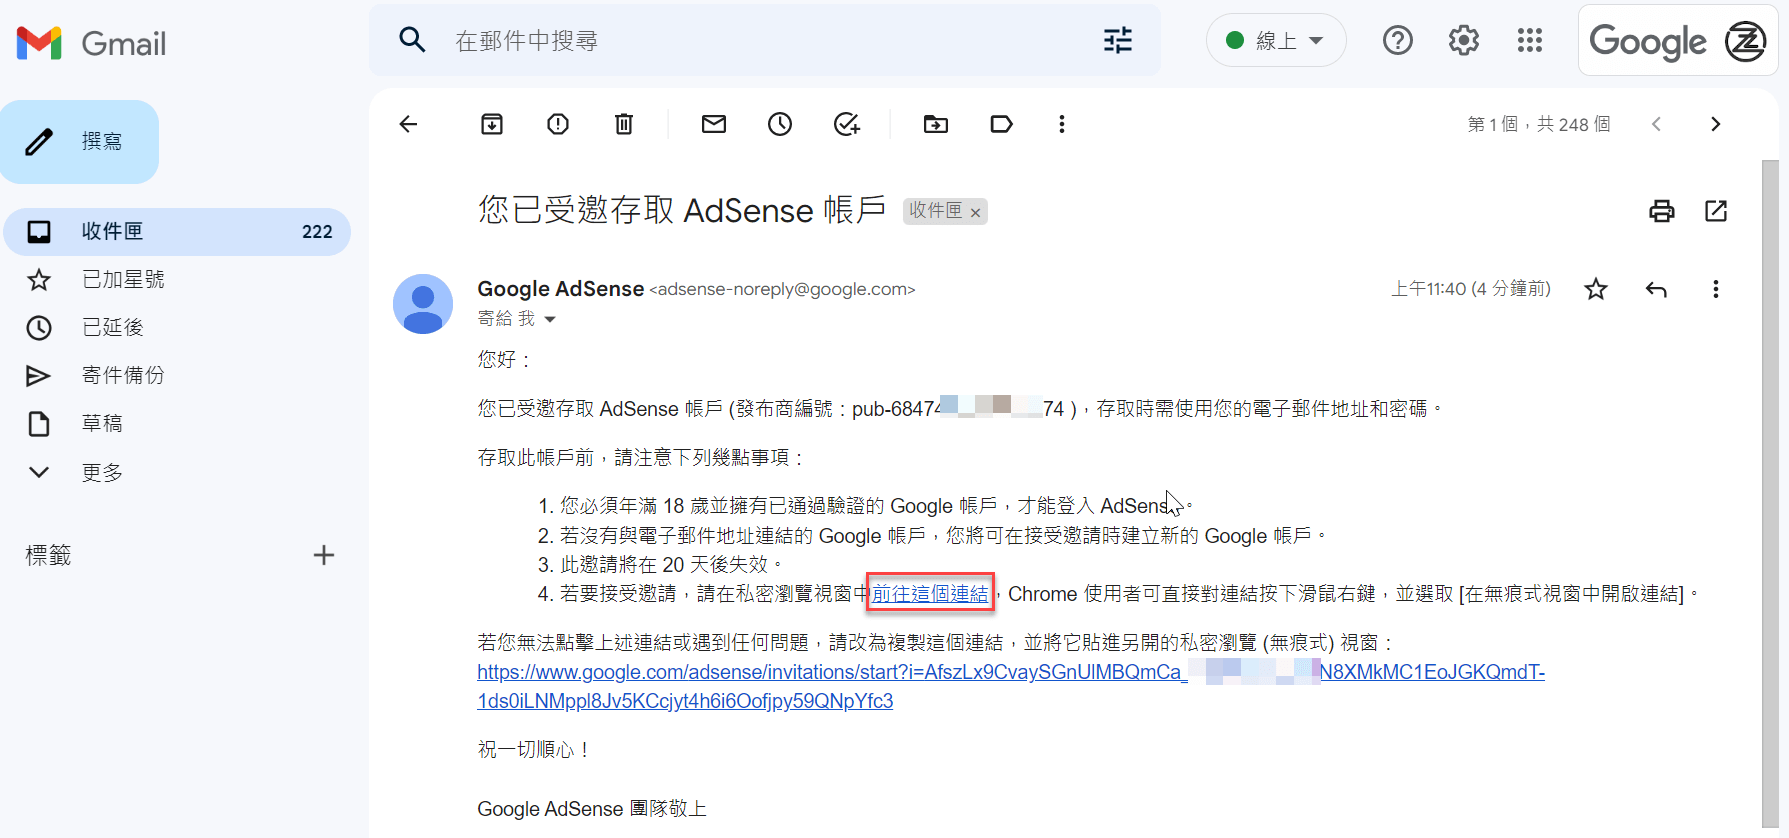The image size is (1789, 838).
Task: Open the Help question mark icon
Action: 1397,40
